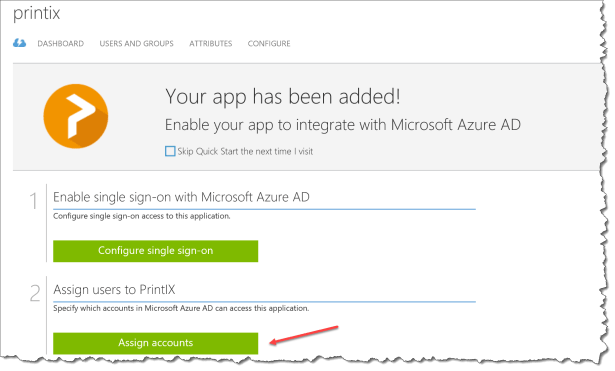
Task: Click 'Your app has been added!' heading
Action: 283,96
